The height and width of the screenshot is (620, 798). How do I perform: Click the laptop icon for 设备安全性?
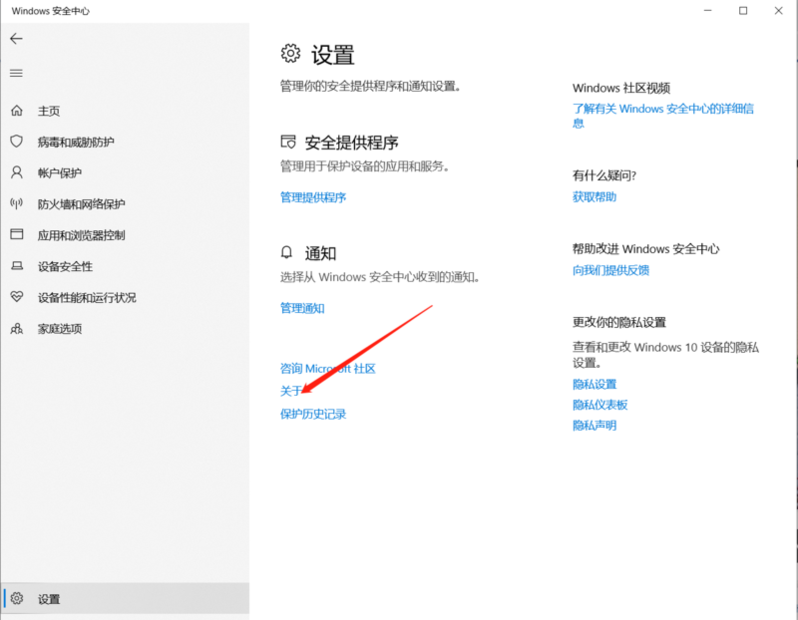pos(17,266)
